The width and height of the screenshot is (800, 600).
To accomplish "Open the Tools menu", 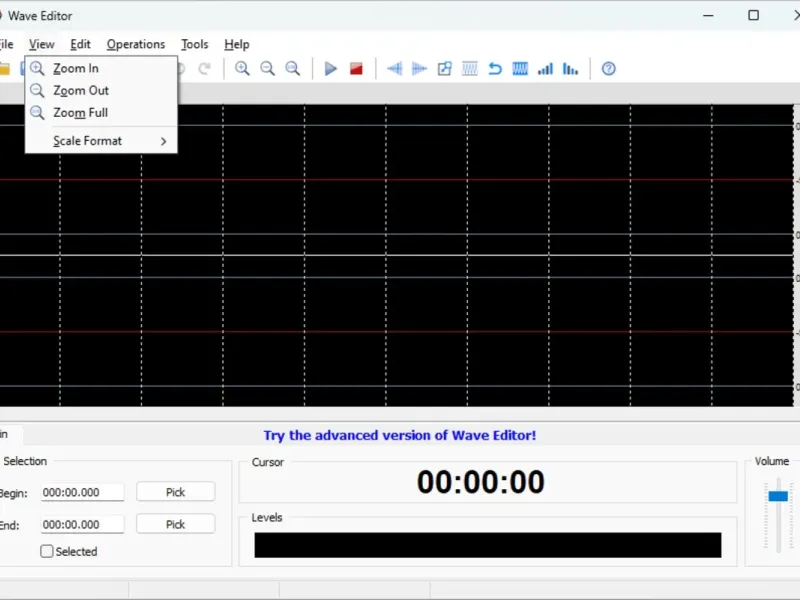I will 195,44.
